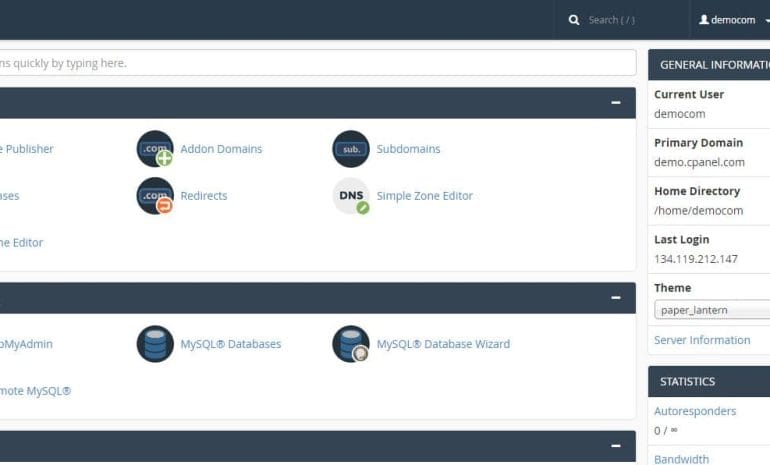Click the magnifier search icon in header
Viewport: 770px width, 465px height.
[x=574, y=20]
